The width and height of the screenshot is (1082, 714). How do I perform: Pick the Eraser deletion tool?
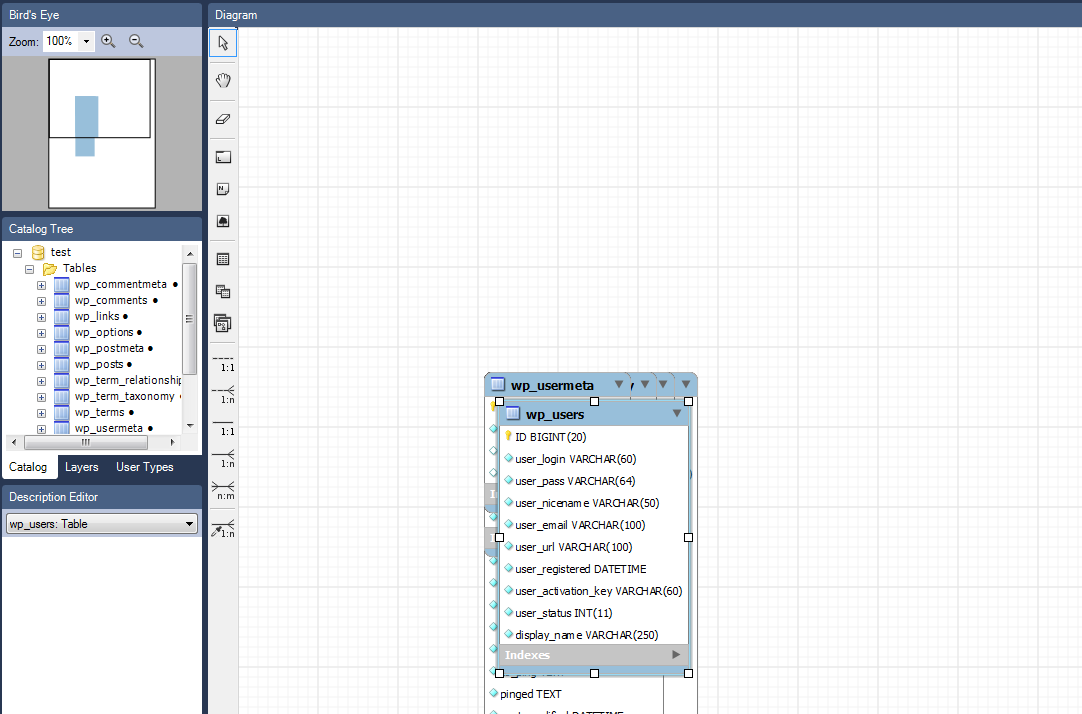pyautogui.click(x=222, y=119)
